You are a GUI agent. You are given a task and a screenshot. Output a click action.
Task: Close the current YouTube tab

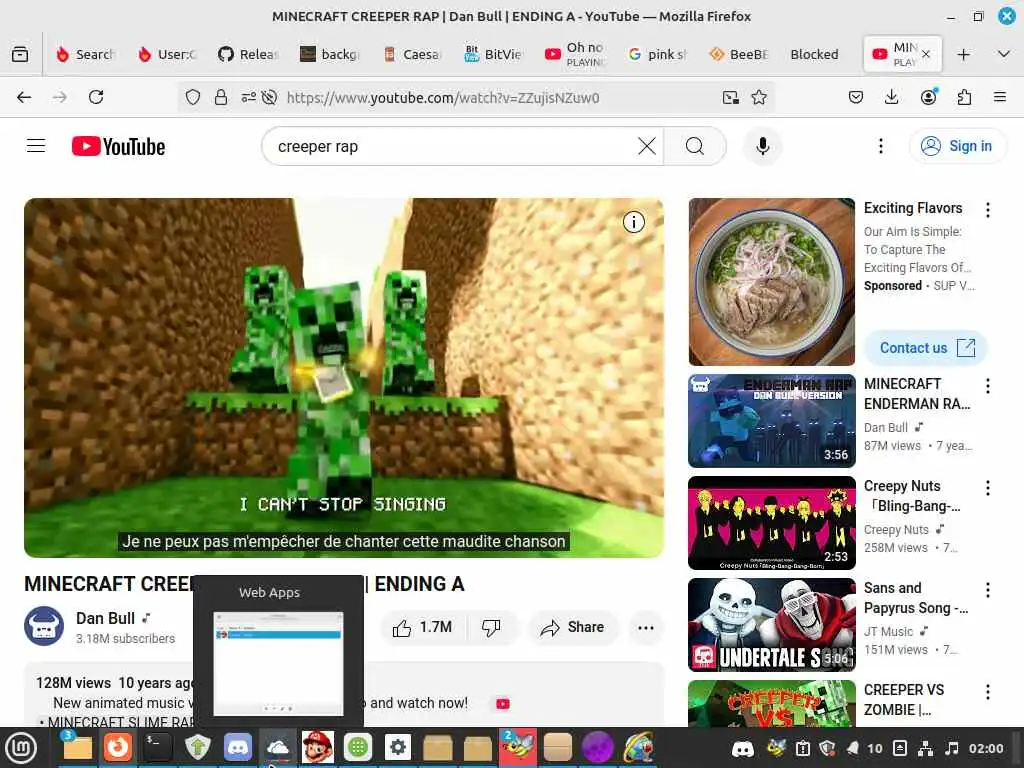pyautogui.click(x=925, y=54)
